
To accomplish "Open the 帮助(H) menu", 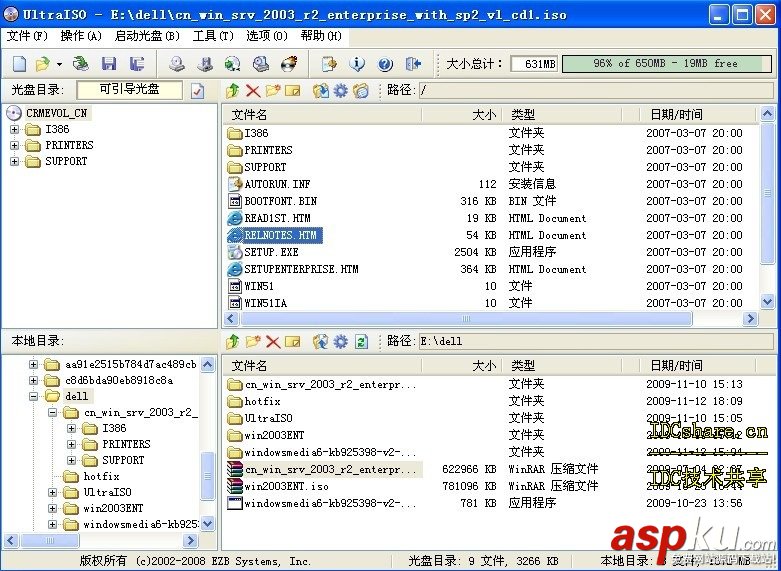I will click(321, 36).
